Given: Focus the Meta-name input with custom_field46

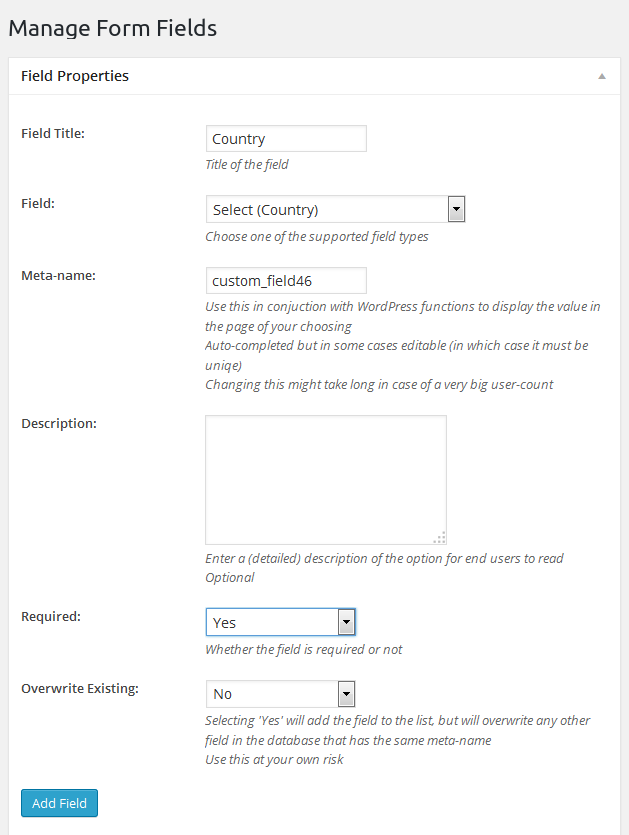Looking at the screenshot, I should (286, 281).
